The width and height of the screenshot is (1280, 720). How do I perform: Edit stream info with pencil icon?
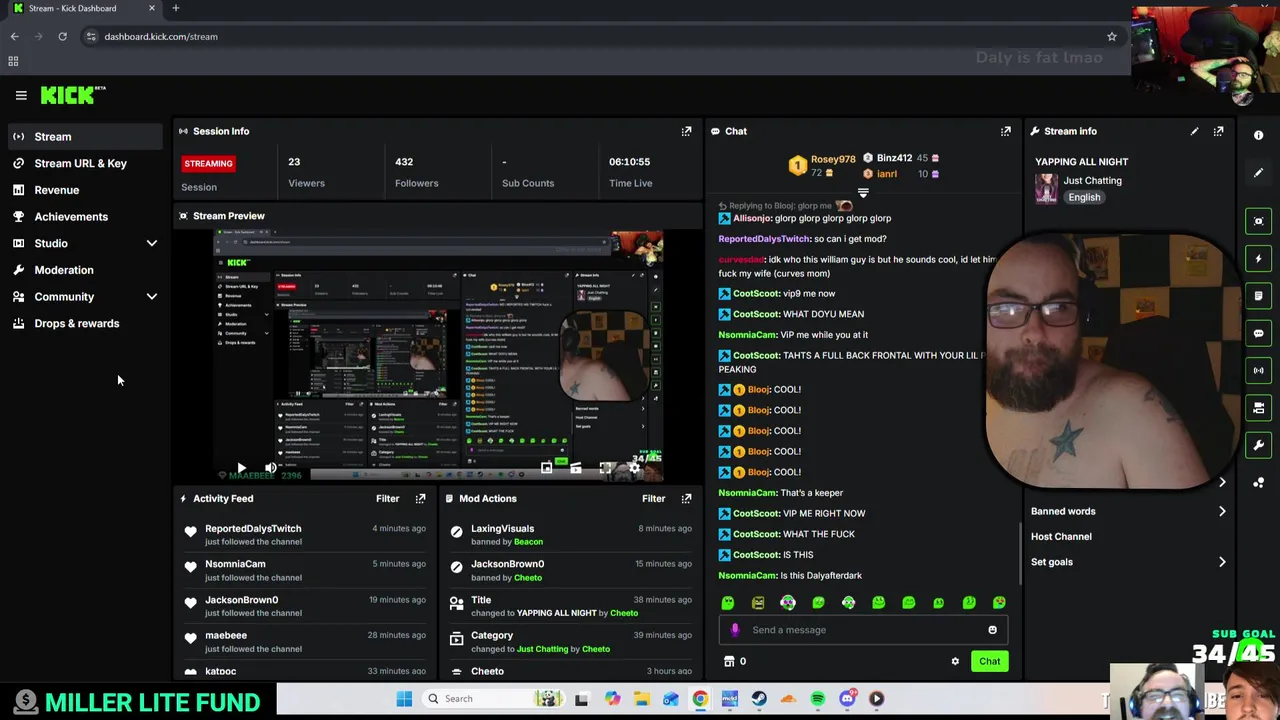pyautogui.click(x=1194, y=131)
